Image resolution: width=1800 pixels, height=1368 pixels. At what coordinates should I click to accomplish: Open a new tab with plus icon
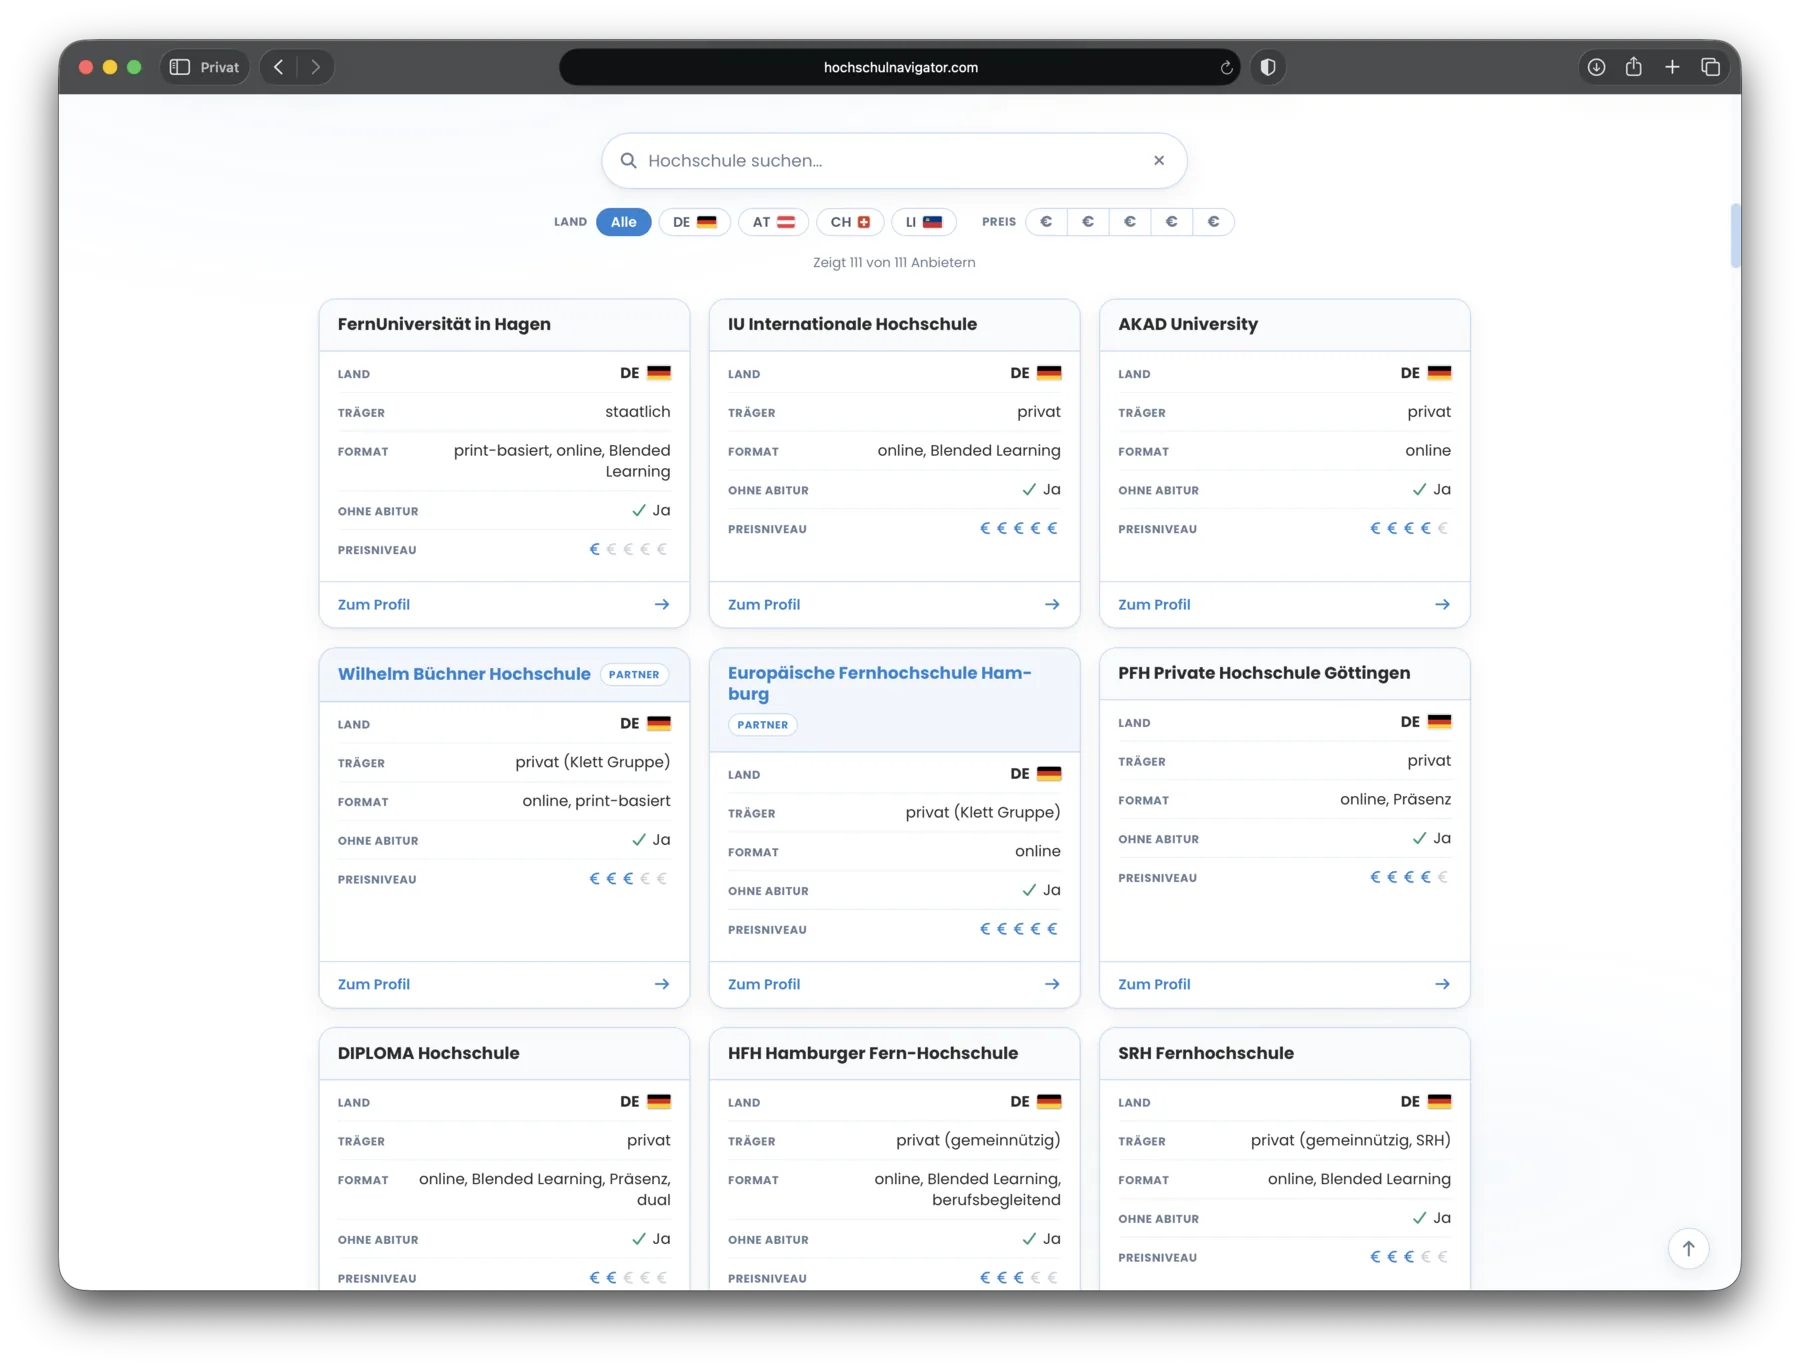[1672, 67]
